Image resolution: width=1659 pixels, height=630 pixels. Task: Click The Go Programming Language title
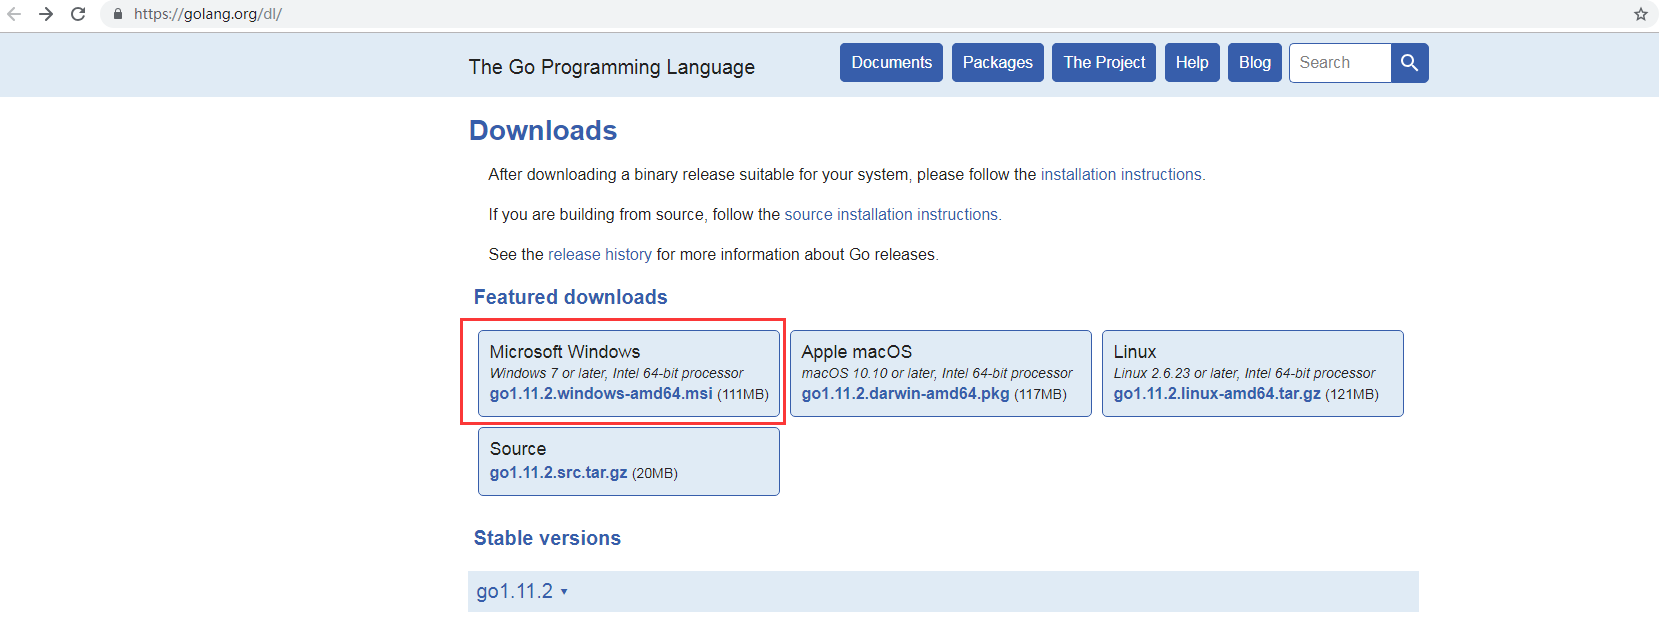point(612,67)
